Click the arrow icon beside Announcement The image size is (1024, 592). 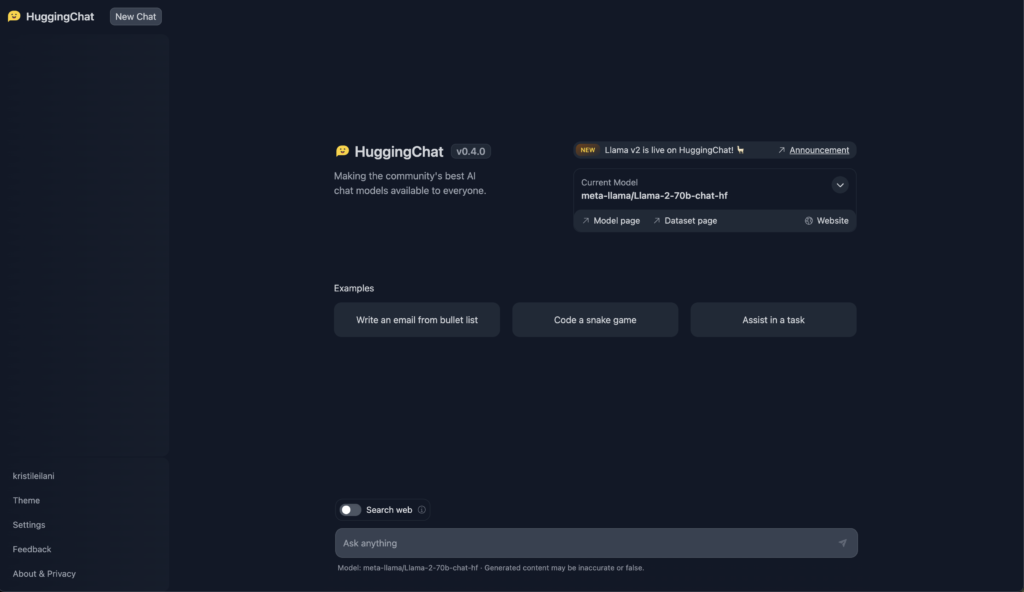(x=782, y=150)
